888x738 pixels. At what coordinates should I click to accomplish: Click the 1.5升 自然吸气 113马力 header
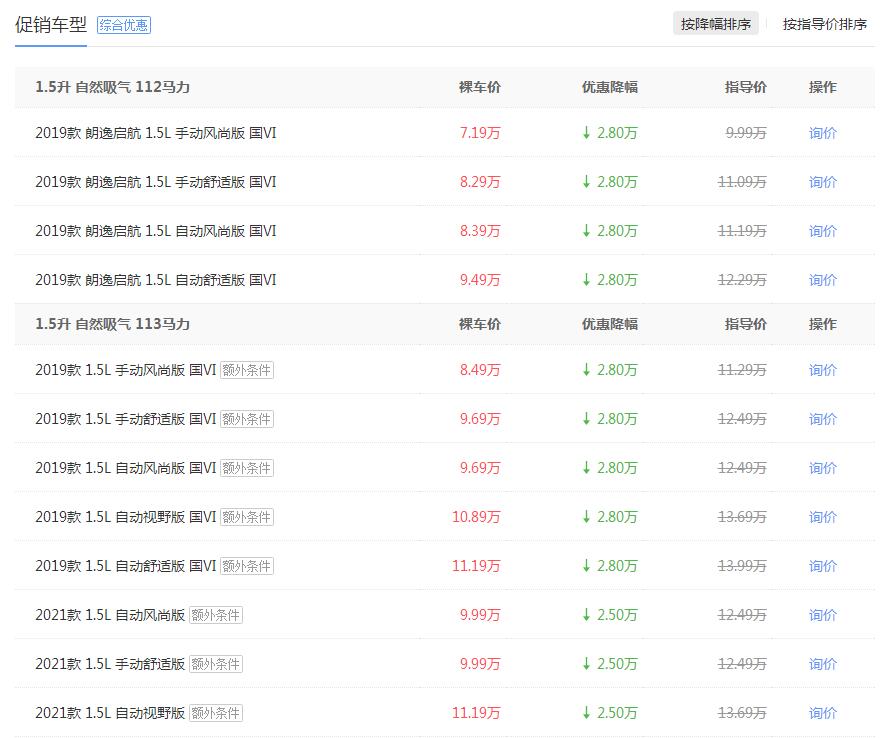pos(112,324)
